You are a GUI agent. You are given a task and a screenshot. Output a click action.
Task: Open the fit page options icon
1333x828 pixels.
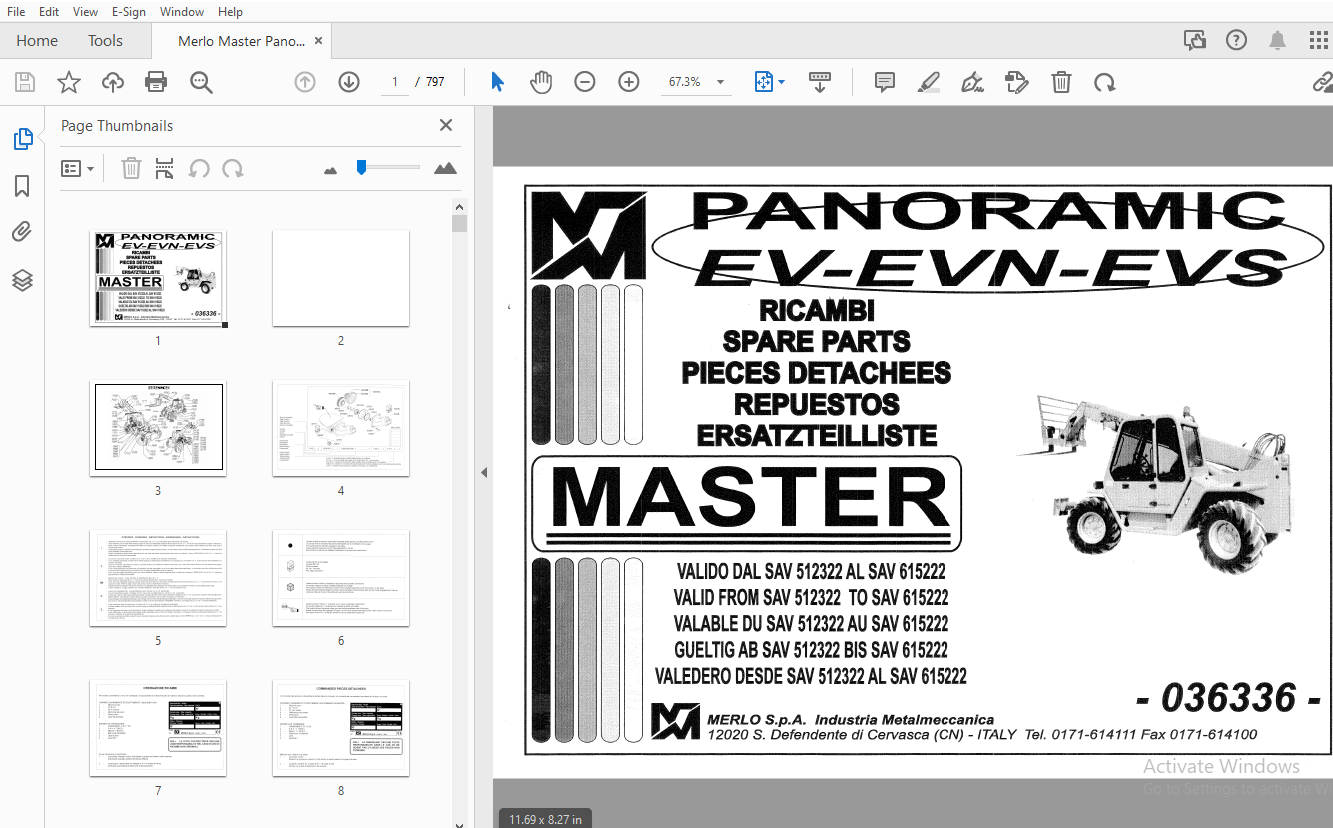pos(764,82)
